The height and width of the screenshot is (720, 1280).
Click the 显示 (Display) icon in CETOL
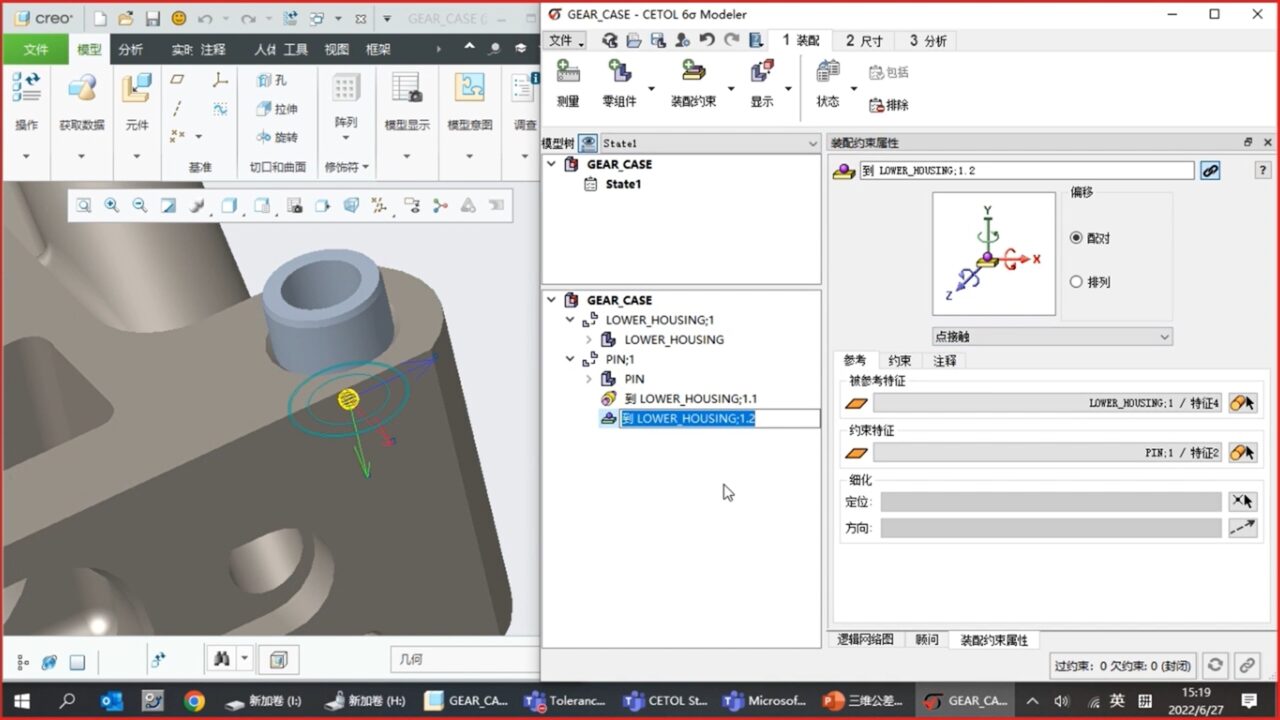pos(762,72)
